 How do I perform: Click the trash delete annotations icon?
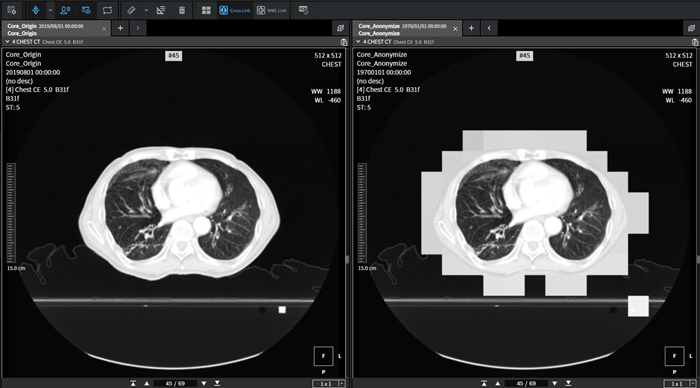pos(182,10)
